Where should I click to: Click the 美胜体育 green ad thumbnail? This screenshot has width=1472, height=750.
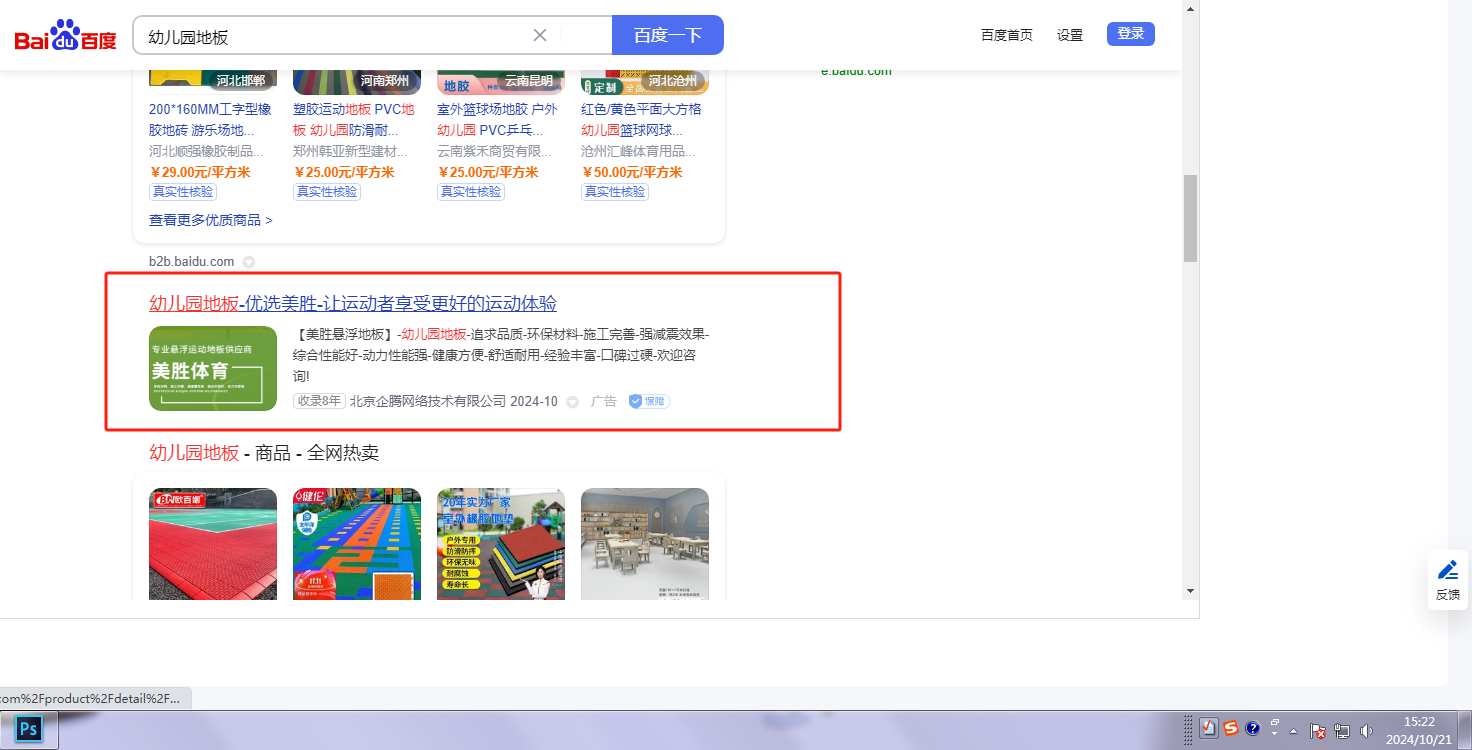[213, 368]
